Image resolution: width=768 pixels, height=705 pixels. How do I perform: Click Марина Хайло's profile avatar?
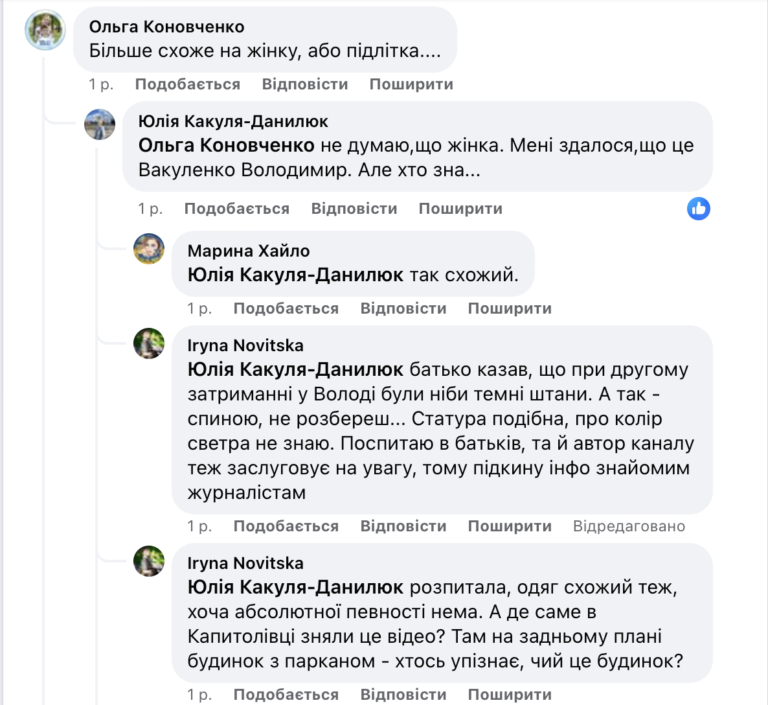149,248
